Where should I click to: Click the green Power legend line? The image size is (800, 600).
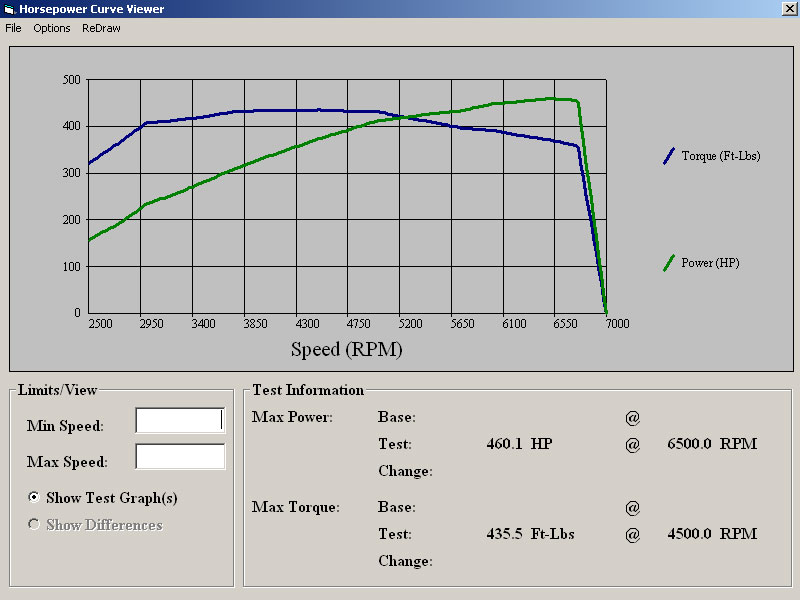[669, 263]
